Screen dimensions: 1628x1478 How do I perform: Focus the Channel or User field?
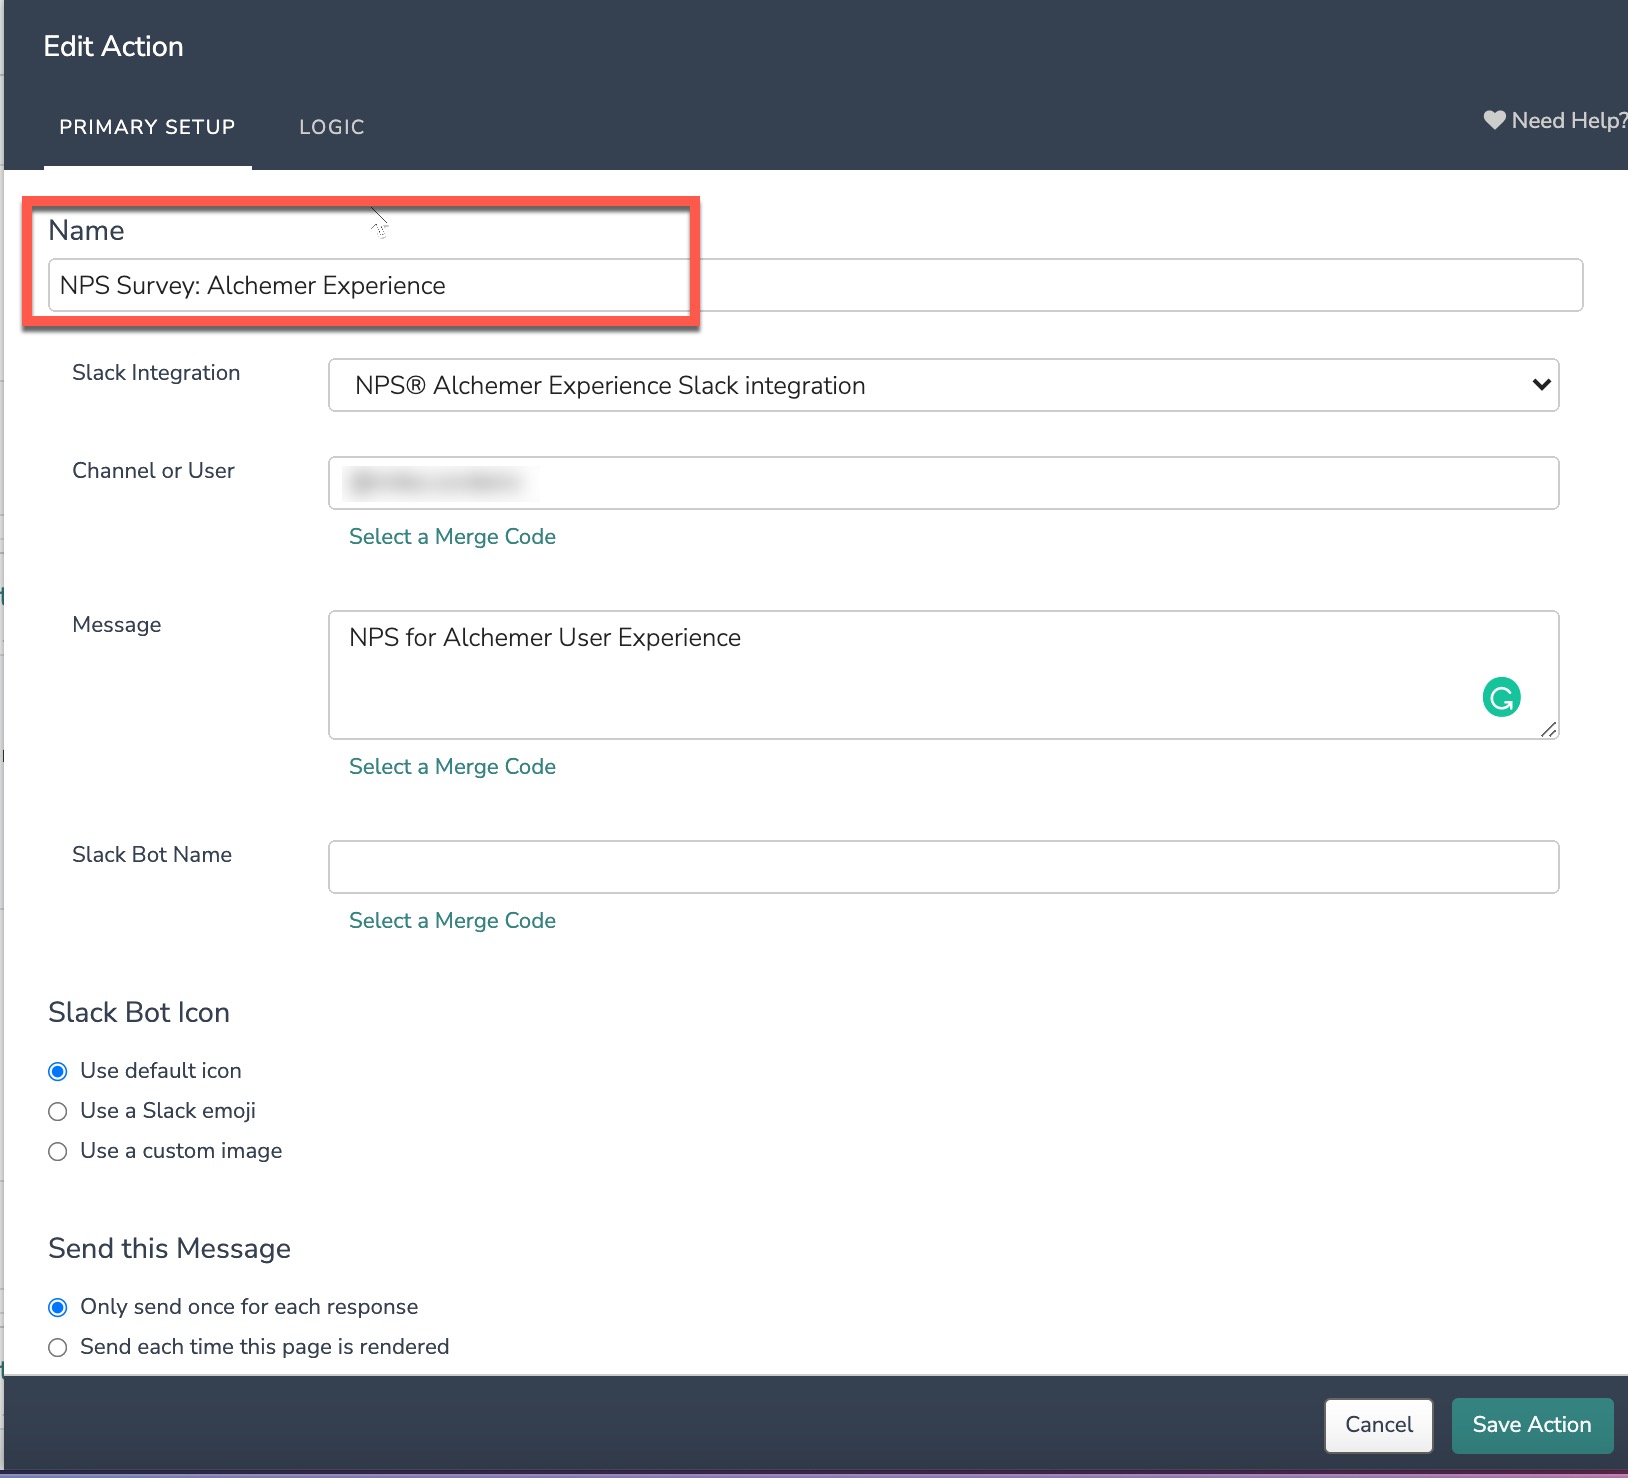coord(943,483)
